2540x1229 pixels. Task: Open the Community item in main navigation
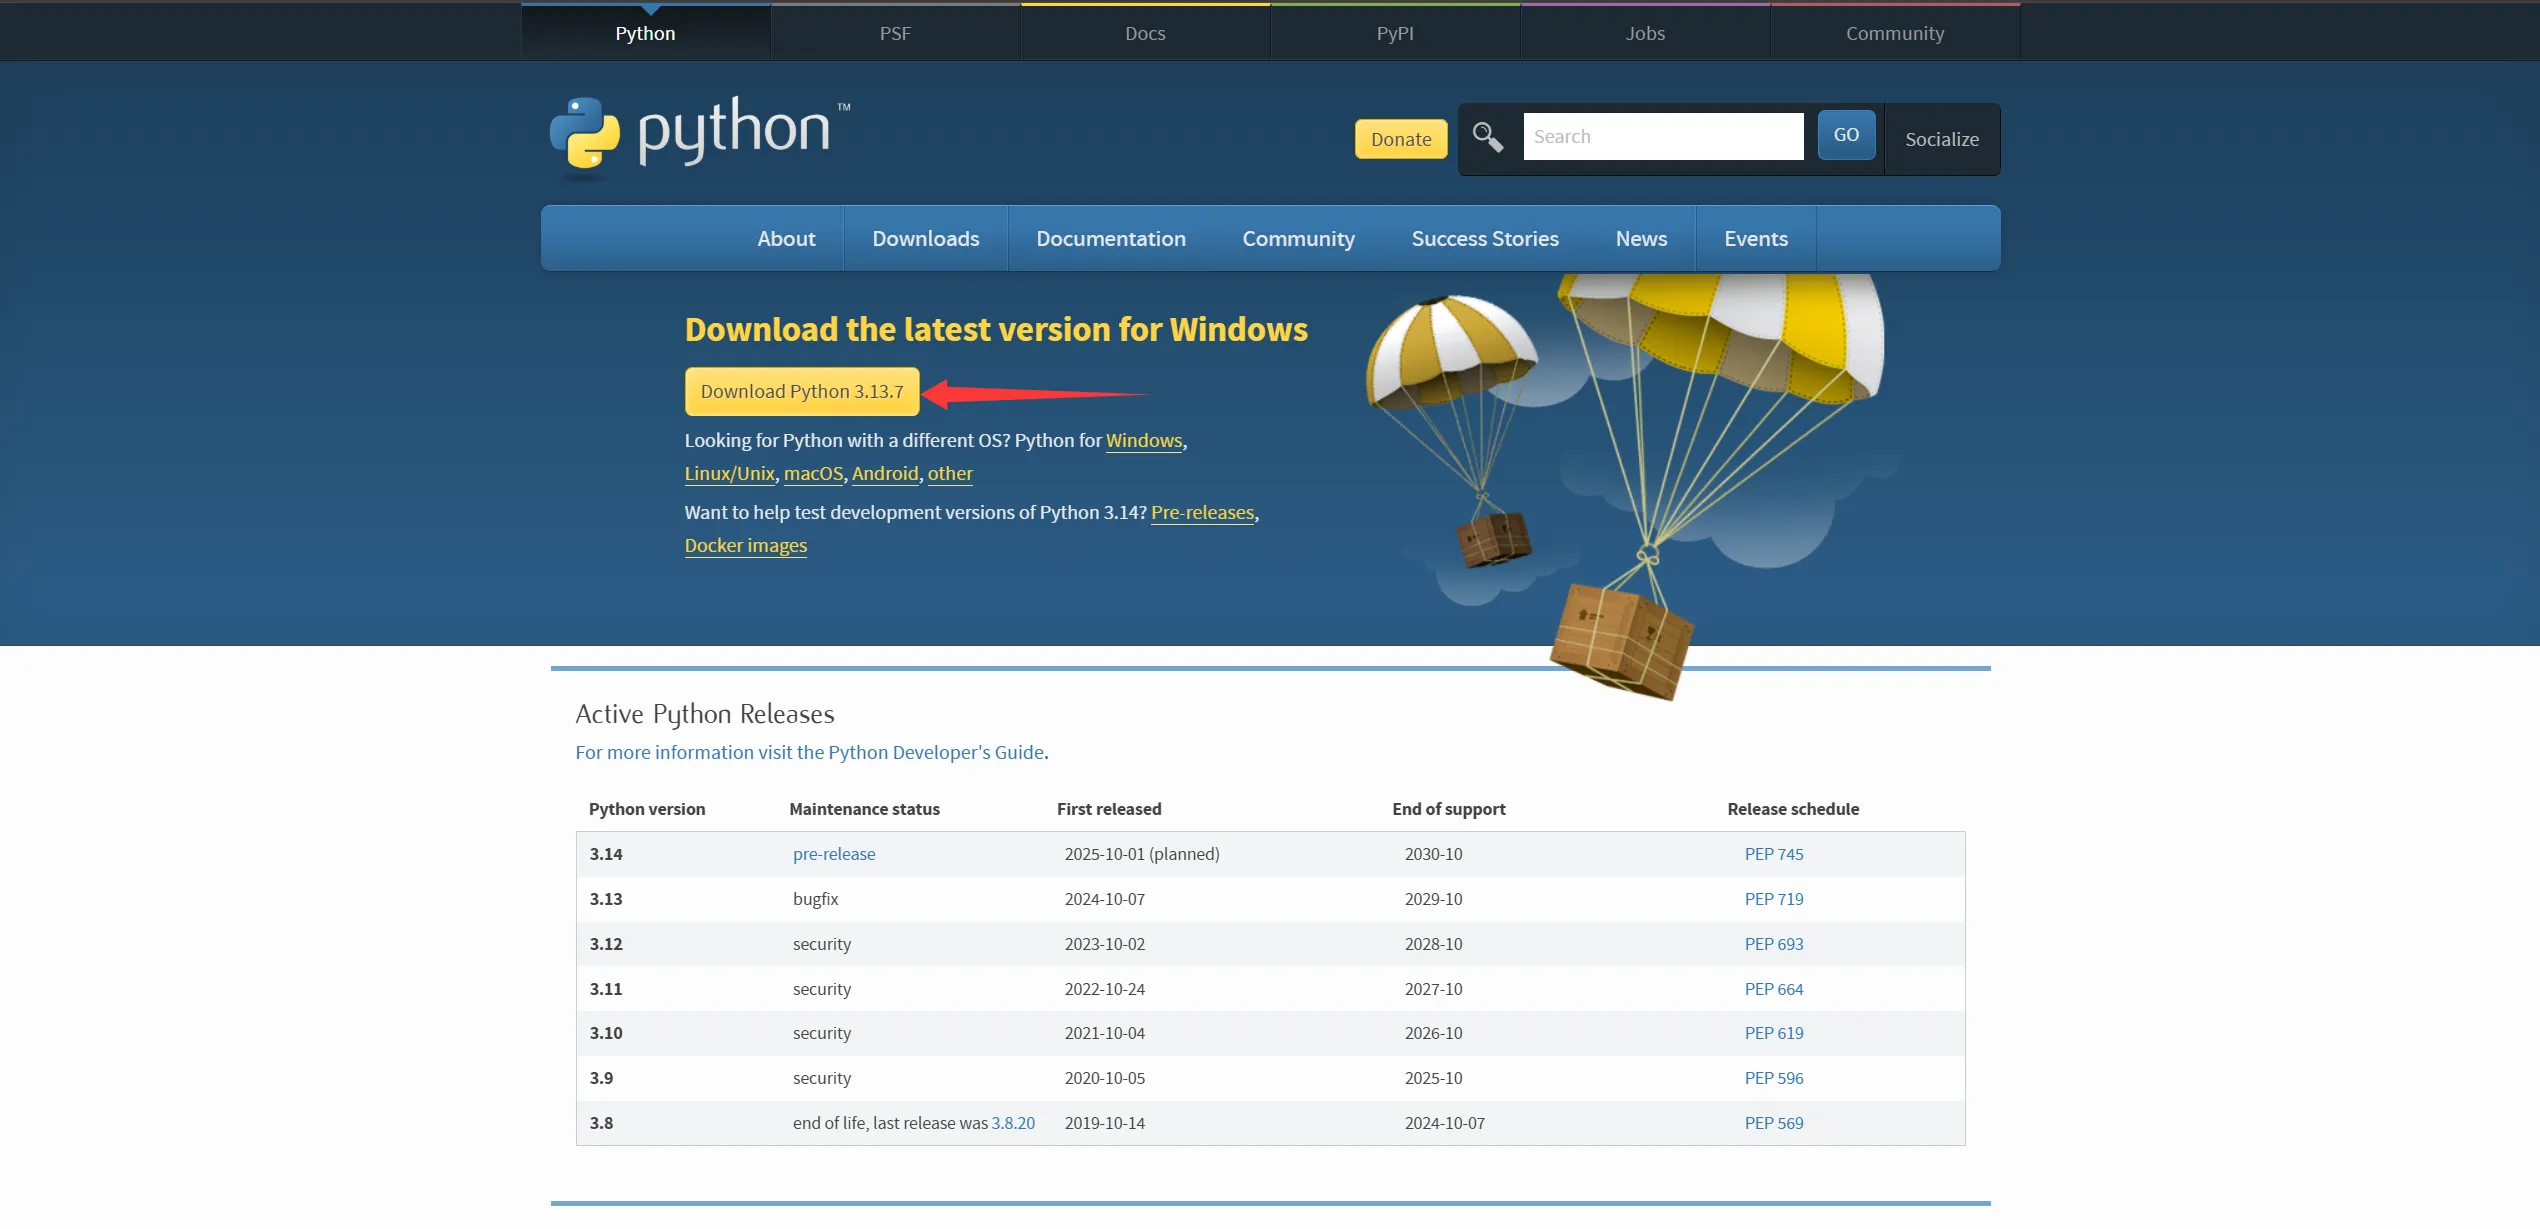pos(1298,238)
